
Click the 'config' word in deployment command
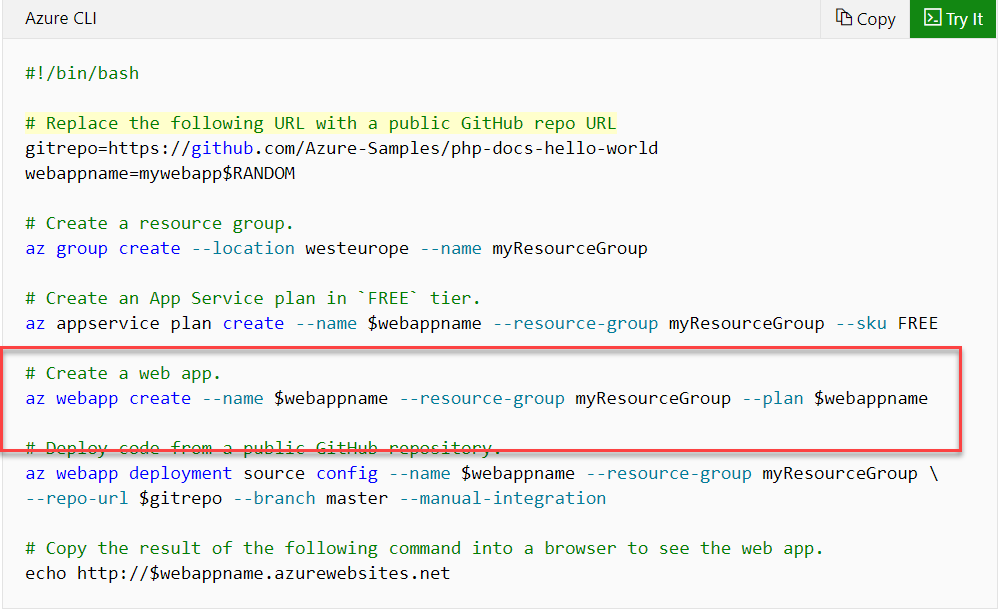[x=347, y=473]
